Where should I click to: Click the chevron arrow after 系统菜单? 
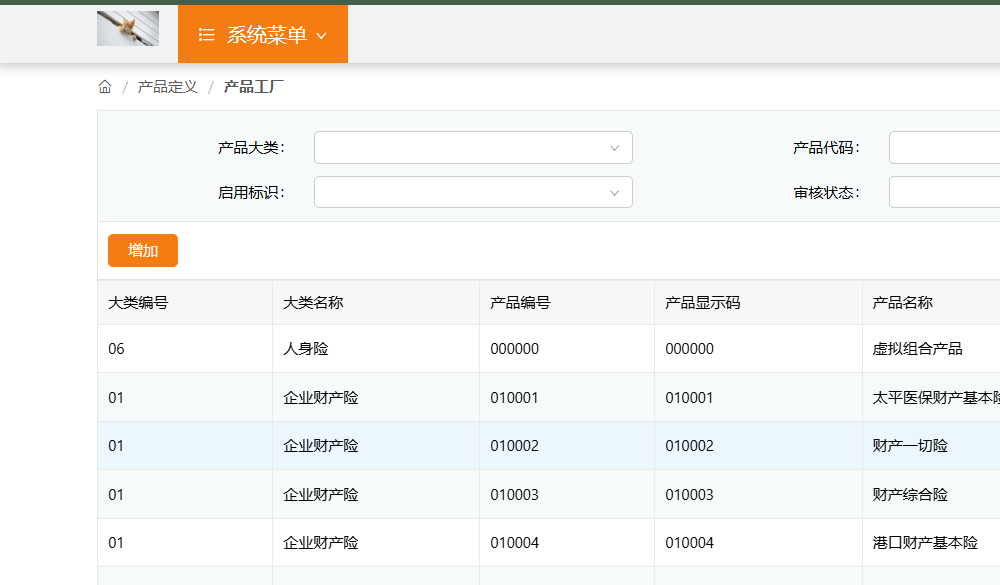pyautogui.click(x=321, y=36)
